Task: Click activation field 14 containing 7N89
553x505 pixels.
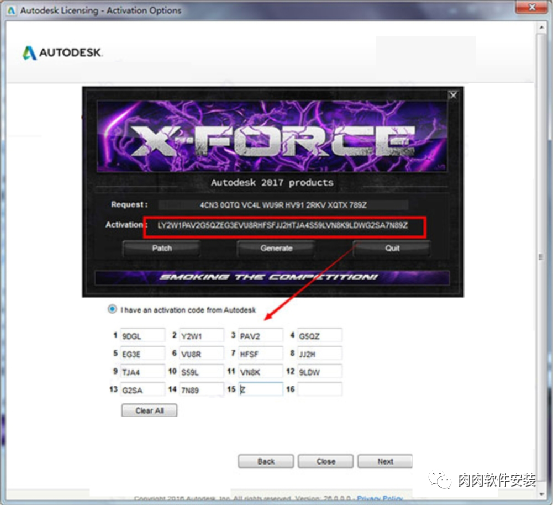Action: [x=201, y=389]
